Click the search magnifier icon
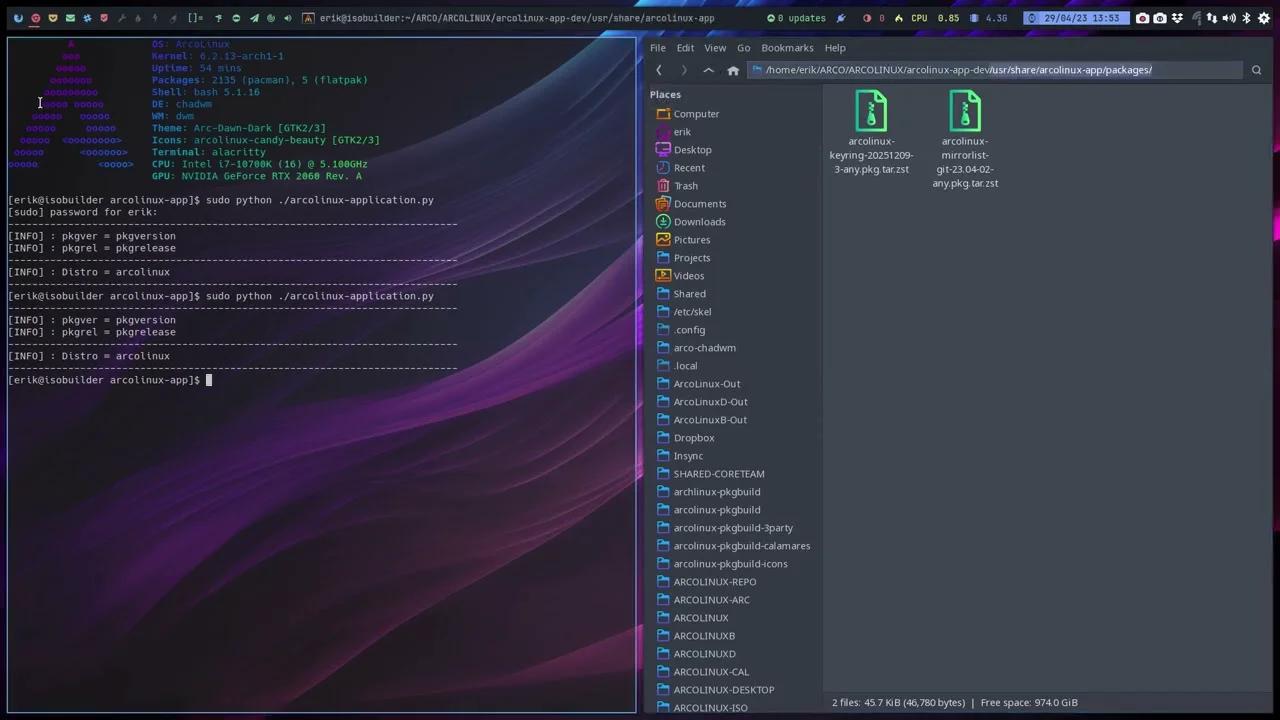The height and width of the screenshot is (720, 1280). pos(1256,70)
